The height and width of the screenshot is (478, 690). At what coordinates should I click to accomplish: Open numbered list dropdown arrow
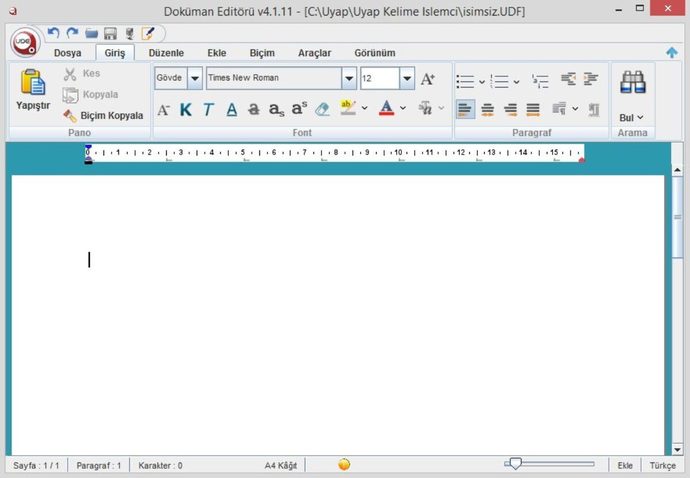click(516, 82)
